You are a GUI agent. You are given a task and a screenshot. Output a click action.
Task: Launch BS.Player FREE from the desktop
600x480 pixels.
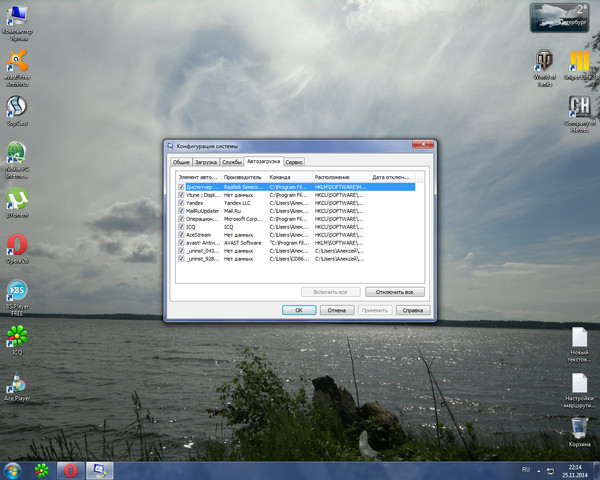click(x=17, y=298)
